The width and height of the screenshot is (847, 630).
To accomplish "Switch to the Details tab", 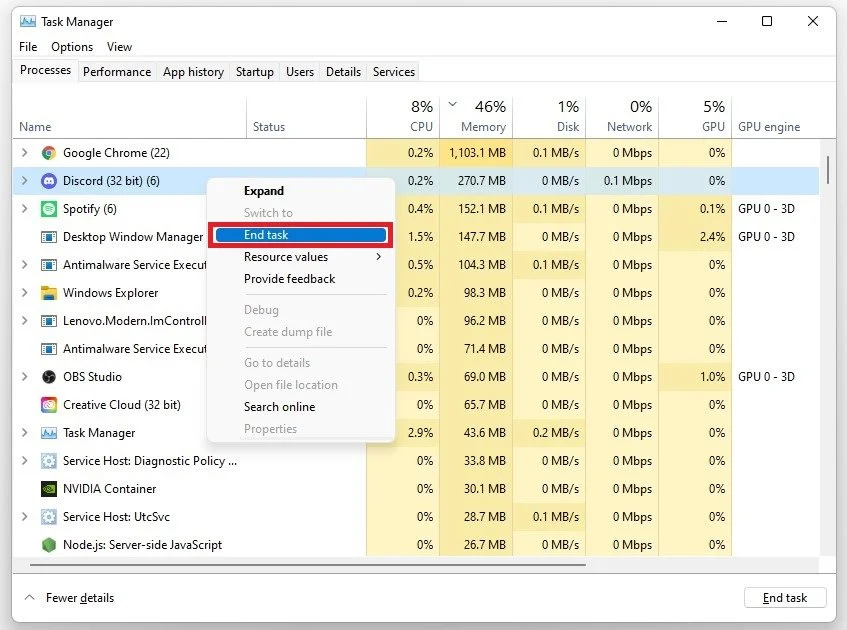I will 343,72.
